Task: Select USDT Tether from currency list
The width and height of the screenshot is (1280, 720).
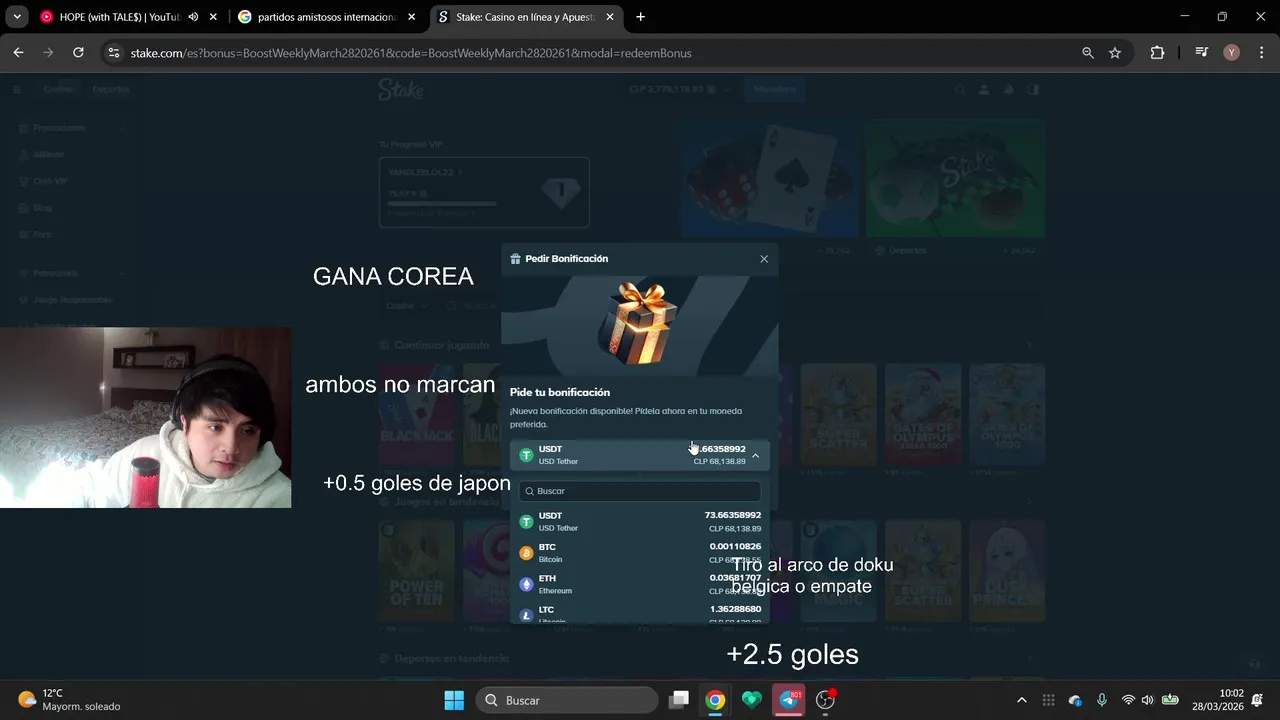Action: (640, 521)
